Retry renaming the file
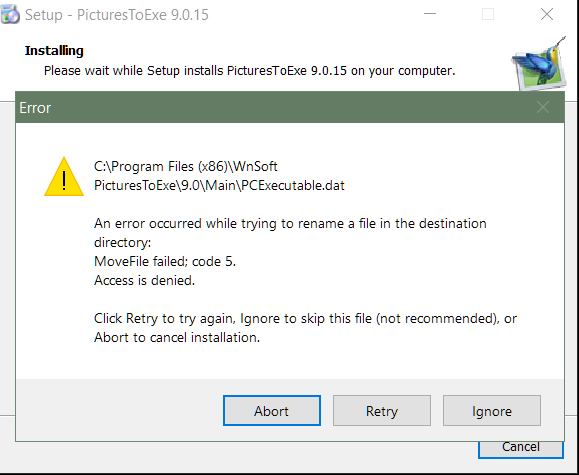This screenshot has width=579, height=475. point(382,410)
